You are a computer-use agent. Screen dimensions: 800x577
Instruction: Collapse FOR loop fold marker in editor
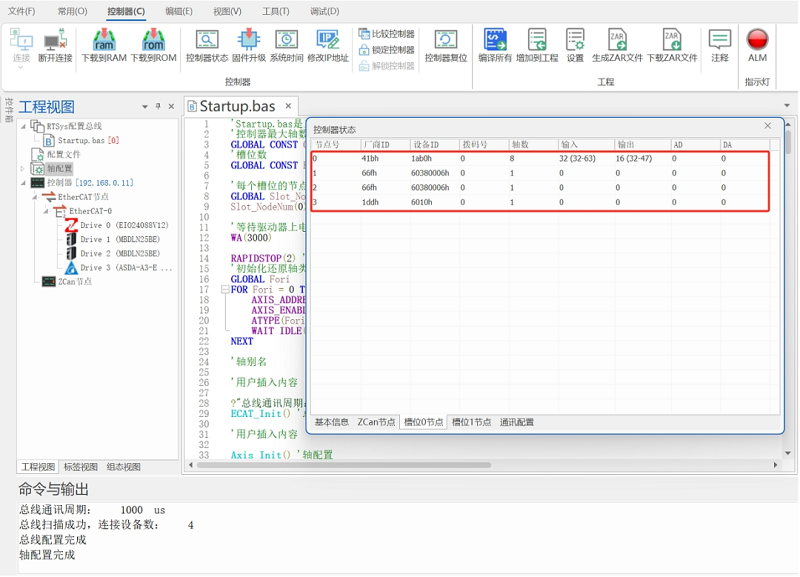(x=225, y=290)
